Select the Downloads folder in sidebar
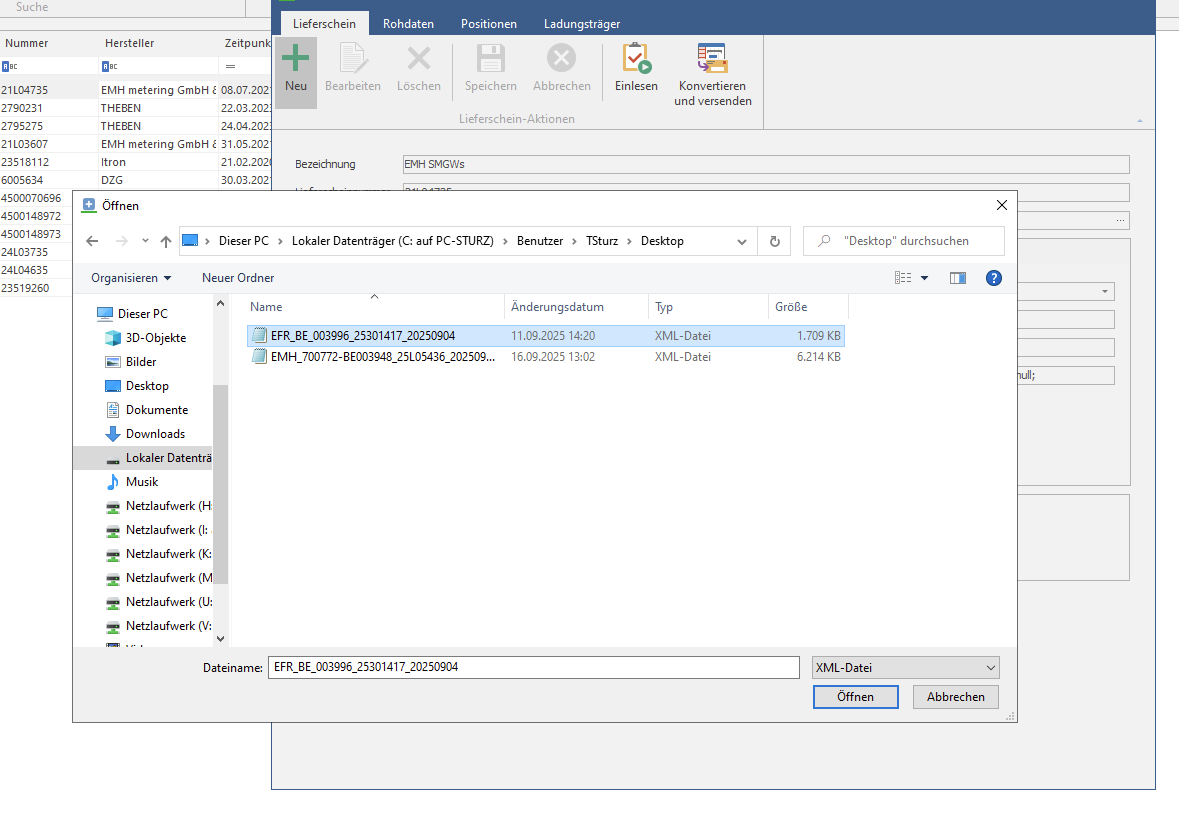The image size is (1179, 839). point(155,434)
